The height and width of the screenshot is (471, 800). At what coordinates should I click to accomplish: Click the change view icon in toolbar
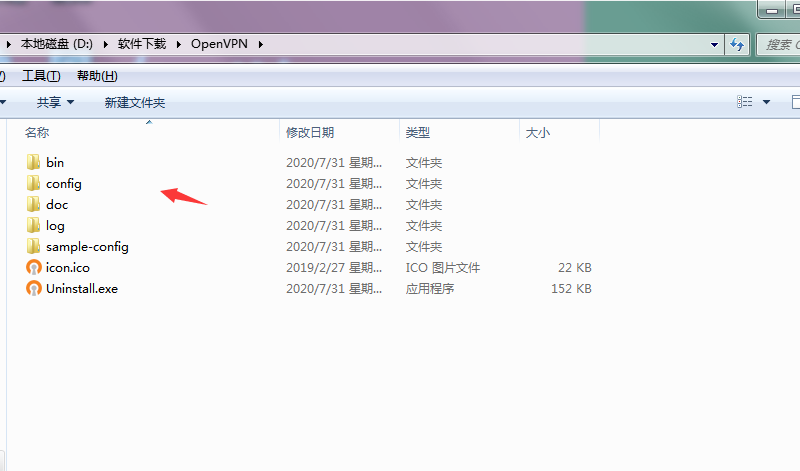(745, 102)
